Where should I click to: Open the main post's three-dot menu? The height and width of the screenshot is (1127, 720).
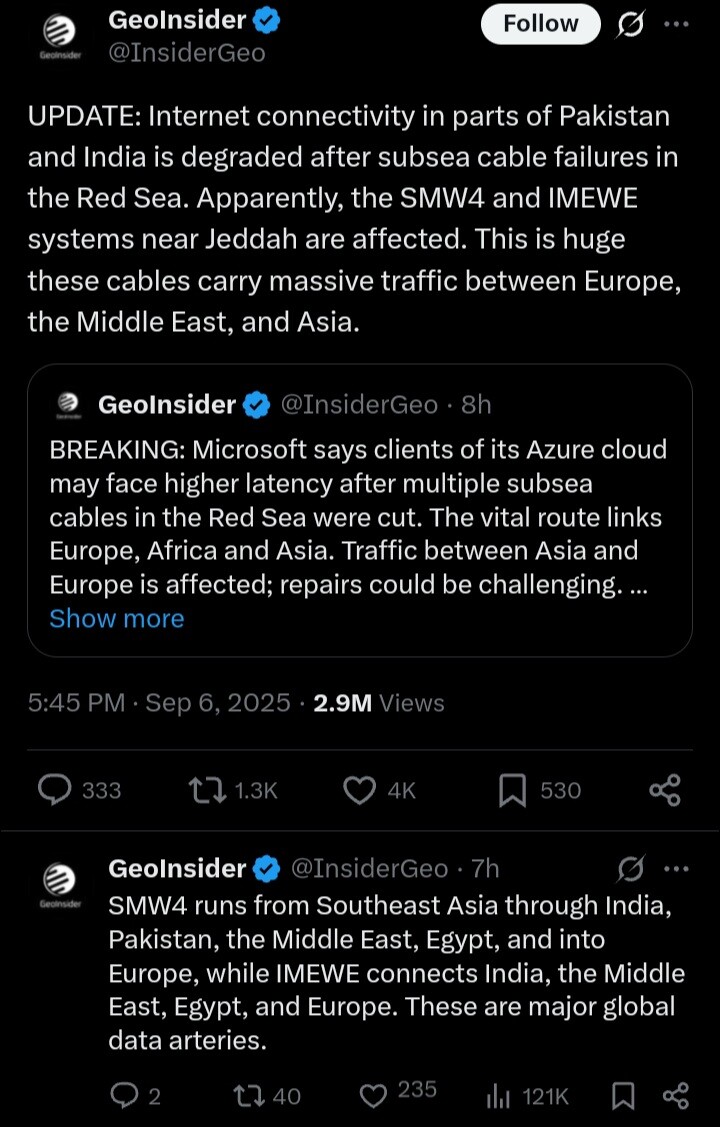[677, 24]
